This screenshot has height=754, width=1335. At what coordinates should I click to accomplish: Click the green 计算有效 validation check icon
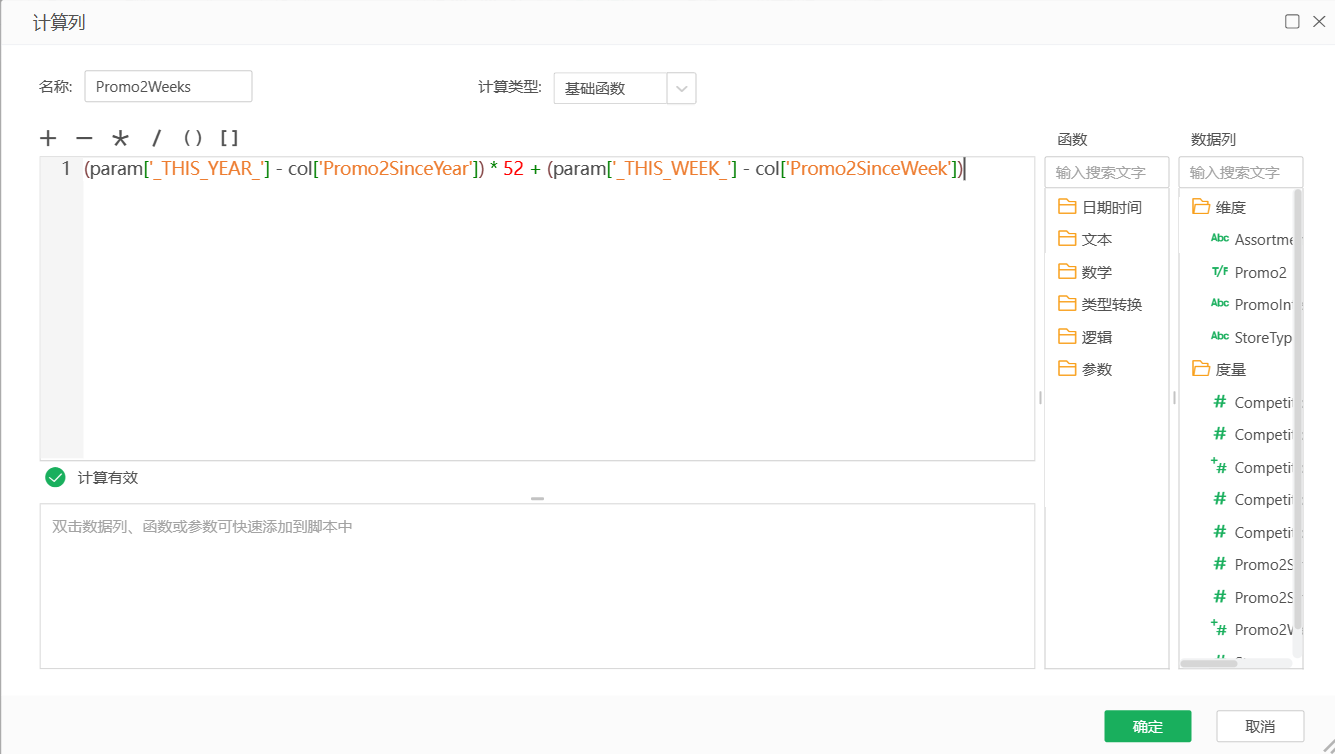tap(55, 477)
